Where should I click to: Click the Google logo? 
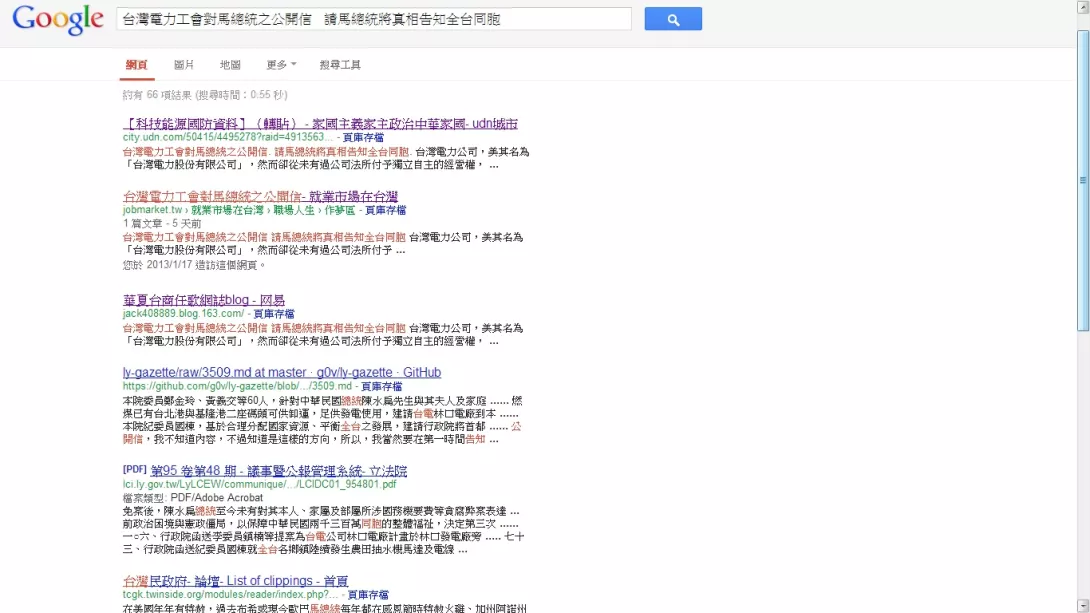point(58,19)
